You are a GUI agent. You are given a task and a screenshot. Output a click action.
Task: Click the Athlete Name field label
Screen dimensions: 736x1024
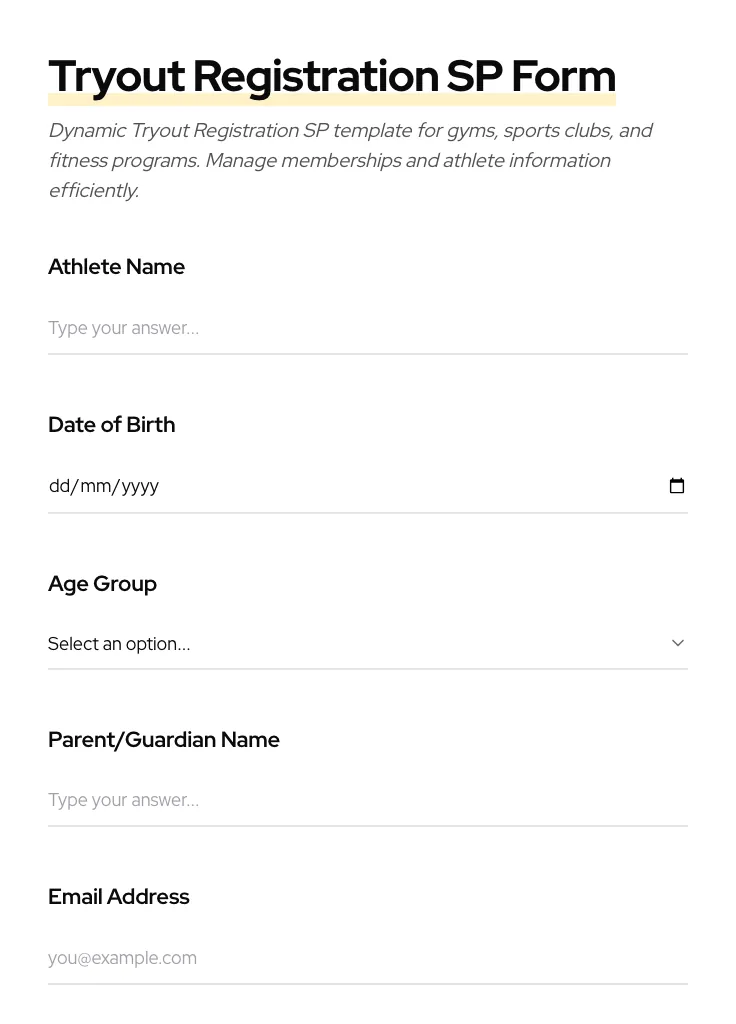(116, 266)
